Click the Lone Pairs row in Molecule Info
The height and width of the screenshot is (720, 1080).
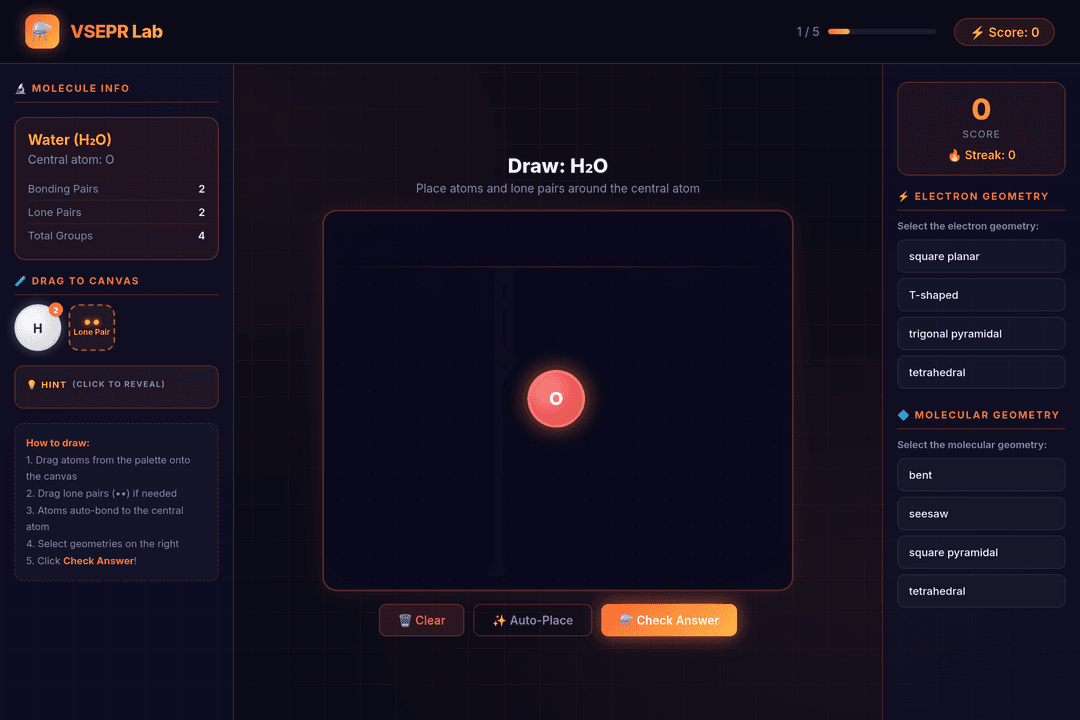pyautogui.click(x=116, y=212)
